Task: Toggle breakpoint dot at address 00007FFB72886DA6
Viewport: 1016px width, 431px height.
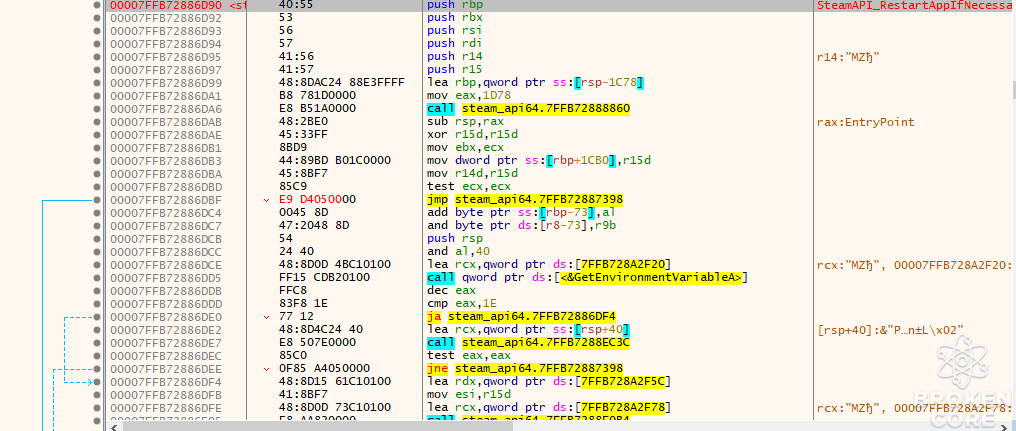Action: (97, 108)
